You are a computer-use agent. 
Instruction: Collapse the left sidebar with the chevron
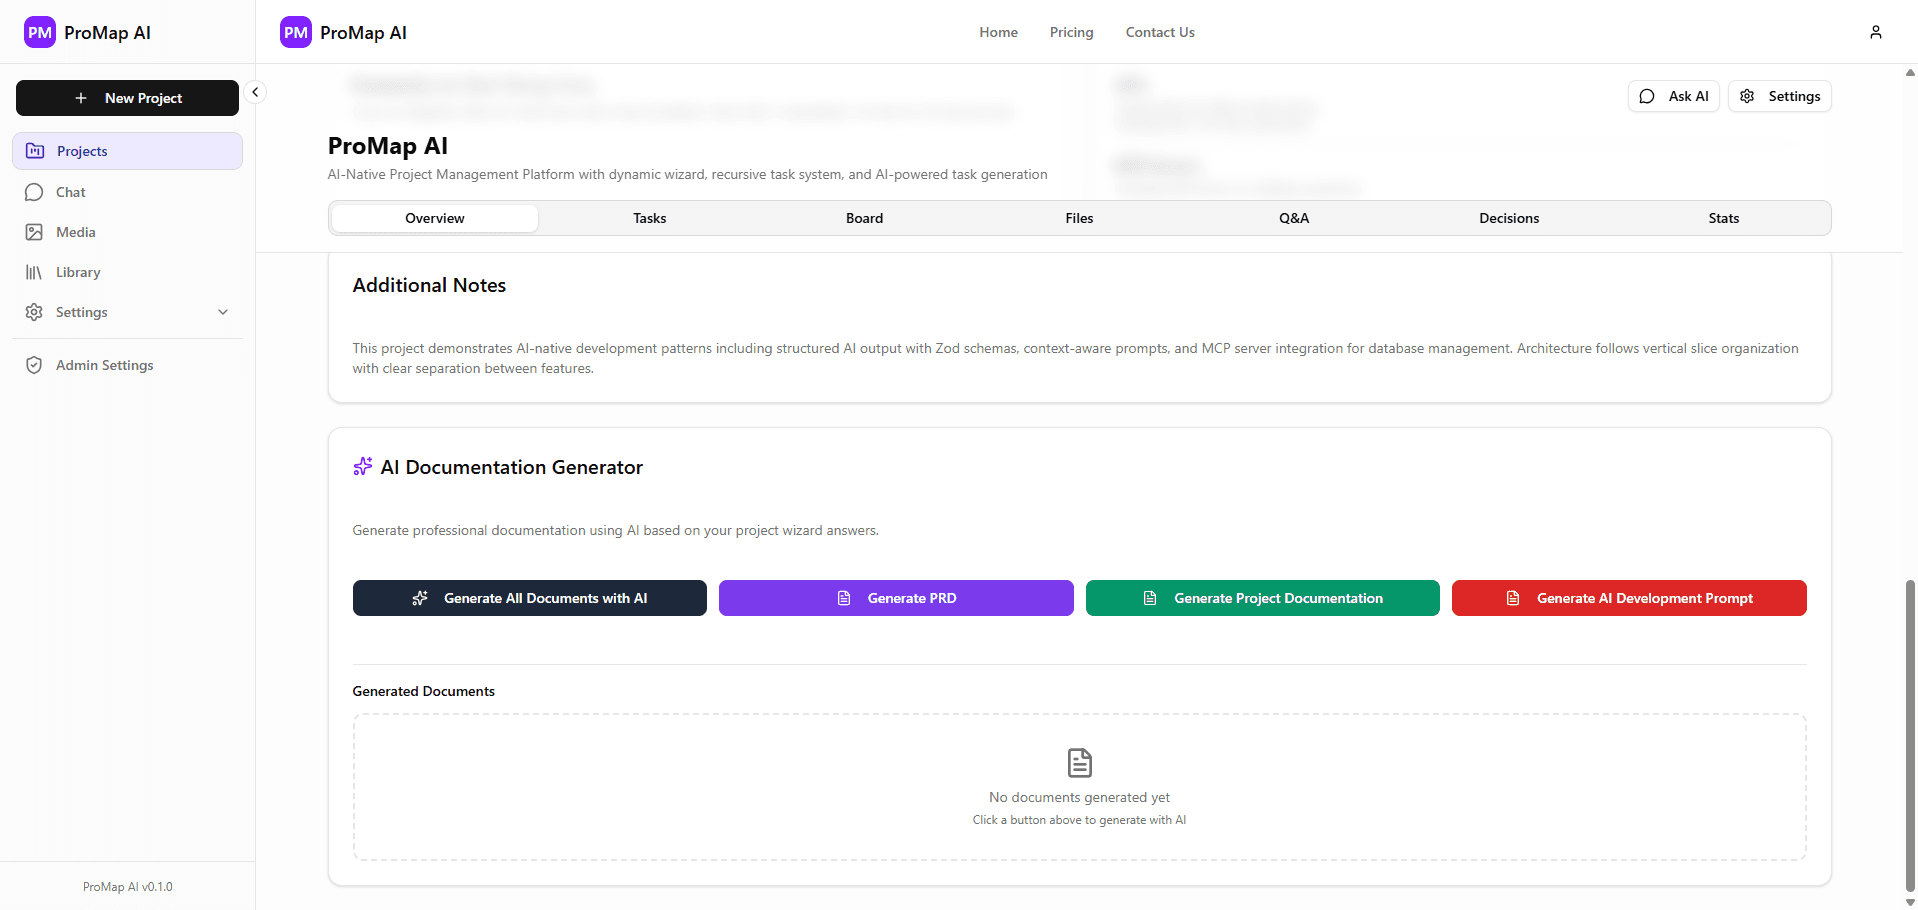(x=255, y=91)
